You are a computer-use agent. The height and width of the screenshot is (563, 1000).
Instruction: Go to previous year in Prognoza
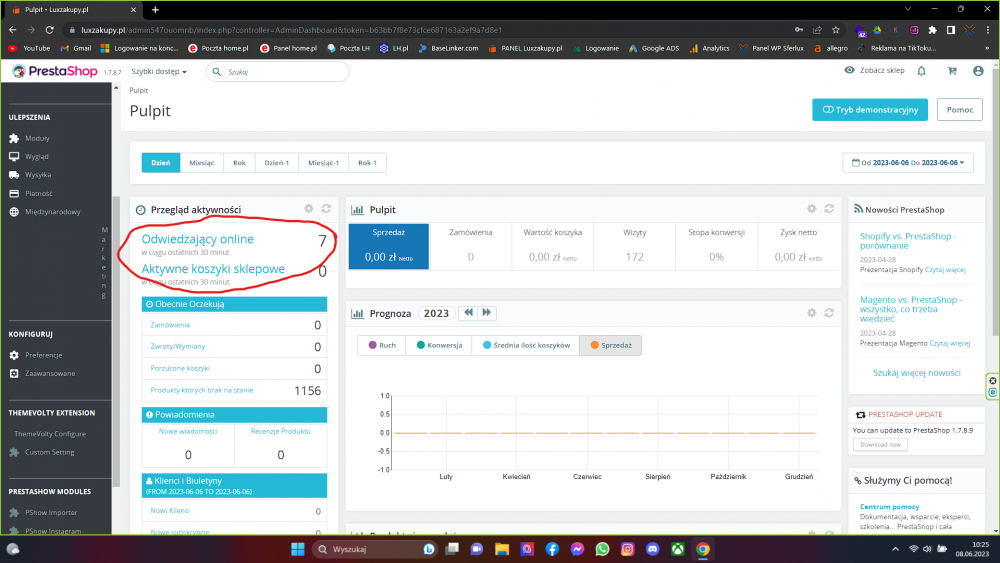469,312
